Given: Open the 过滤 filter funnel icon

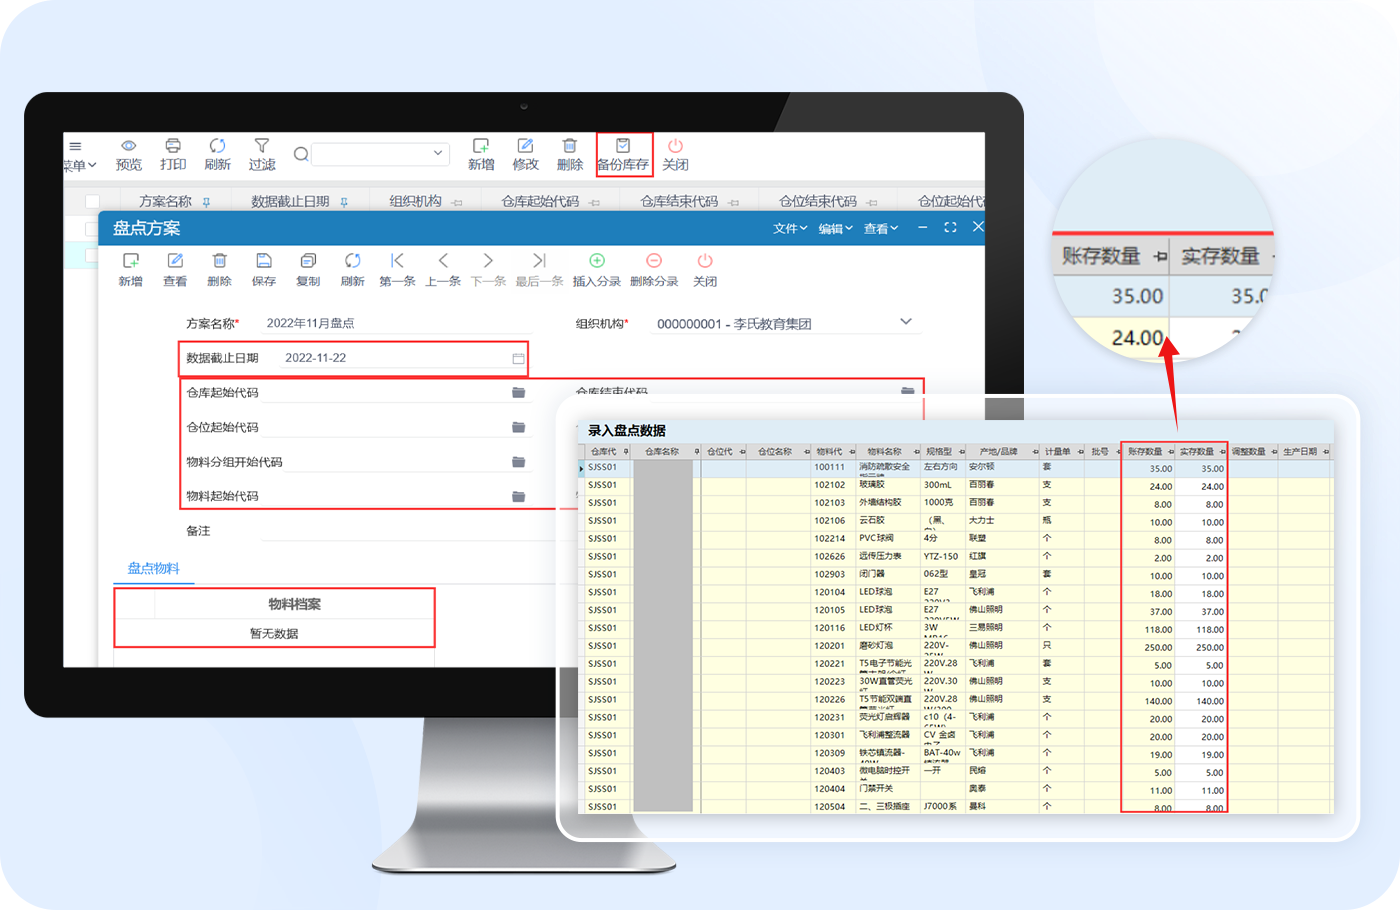Looking at the screenshot, I should coord(262,146).
